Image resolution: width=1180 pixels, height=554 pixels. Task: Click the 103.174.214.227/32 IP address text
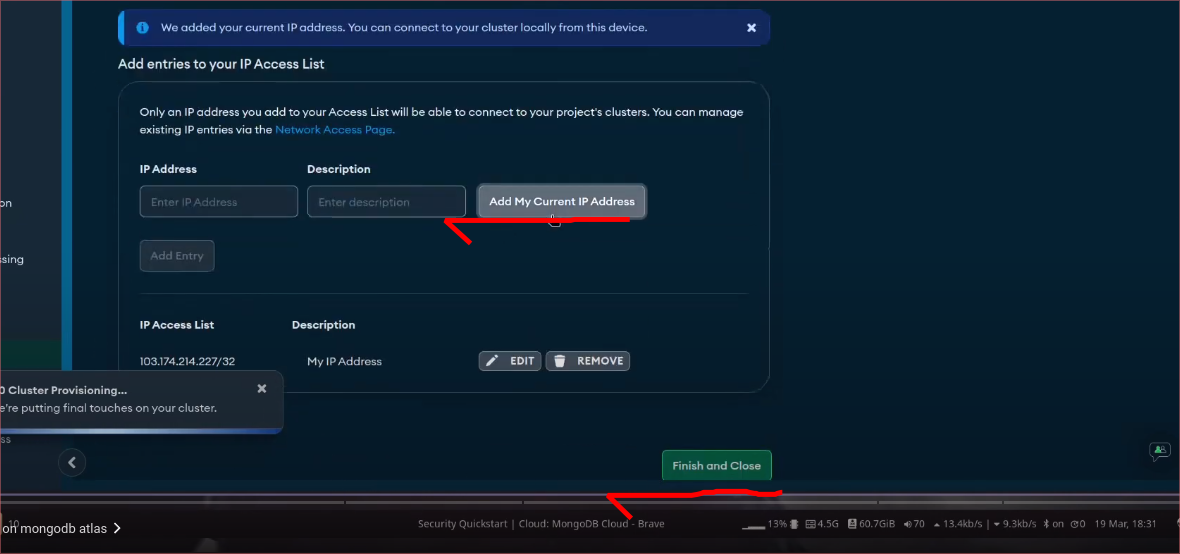coord(187,361)
